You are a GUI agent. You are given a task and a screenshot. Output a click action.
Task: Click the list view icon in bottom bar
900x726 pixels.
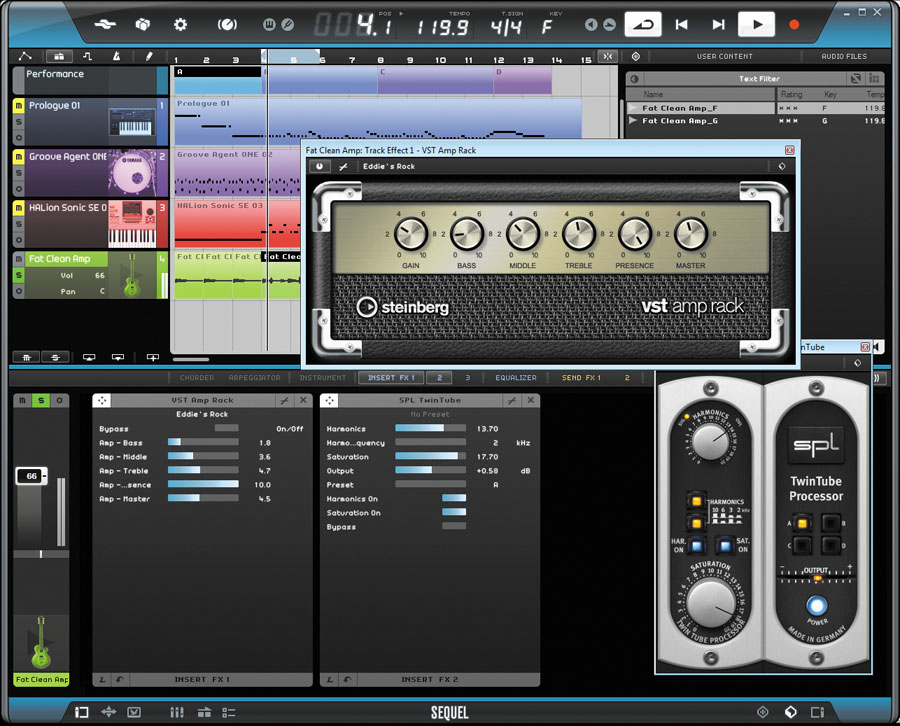[x=228, y=712]
